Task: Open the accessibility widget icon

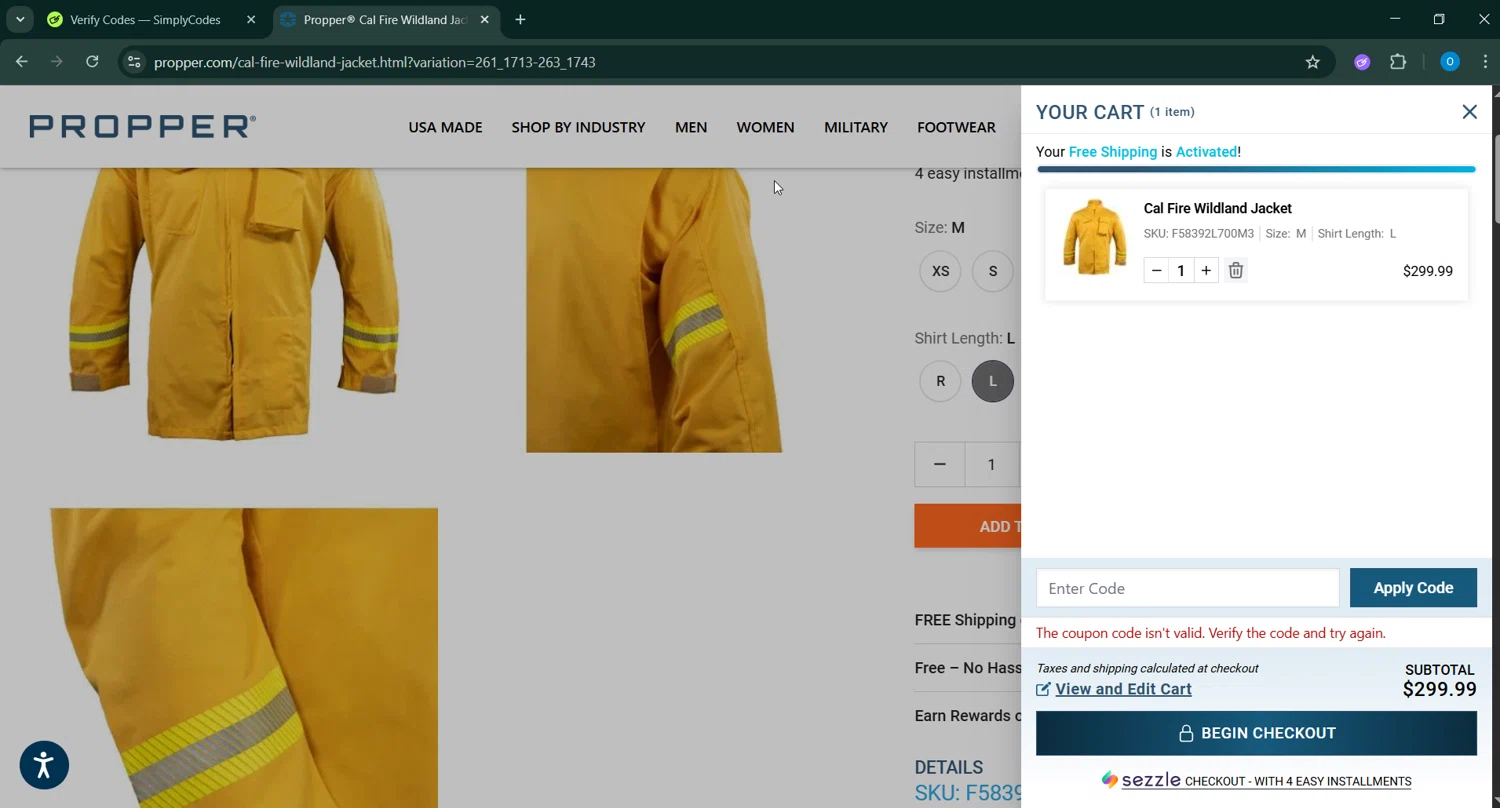Action: click(x=44, y=765)
